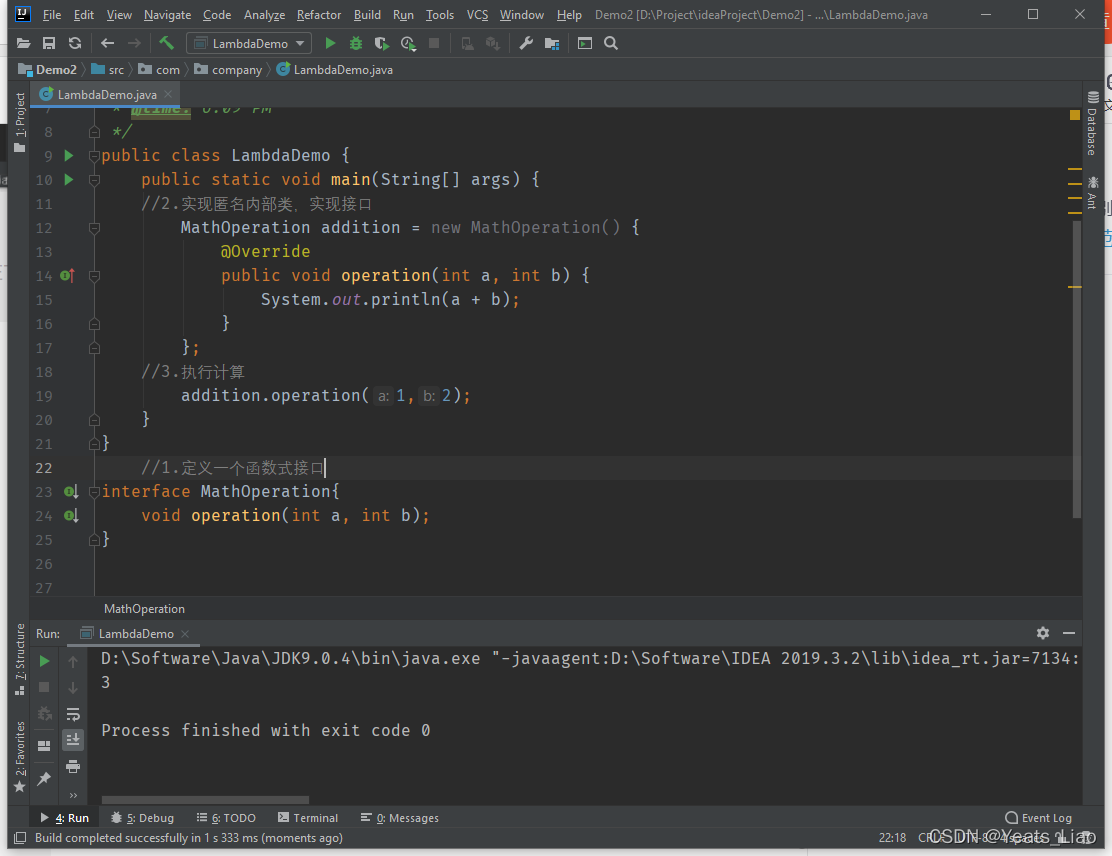Screen dimensions: 1112x856
Task: Restore layout icon in Run sidebar
Action: click(x=44, y=745)
